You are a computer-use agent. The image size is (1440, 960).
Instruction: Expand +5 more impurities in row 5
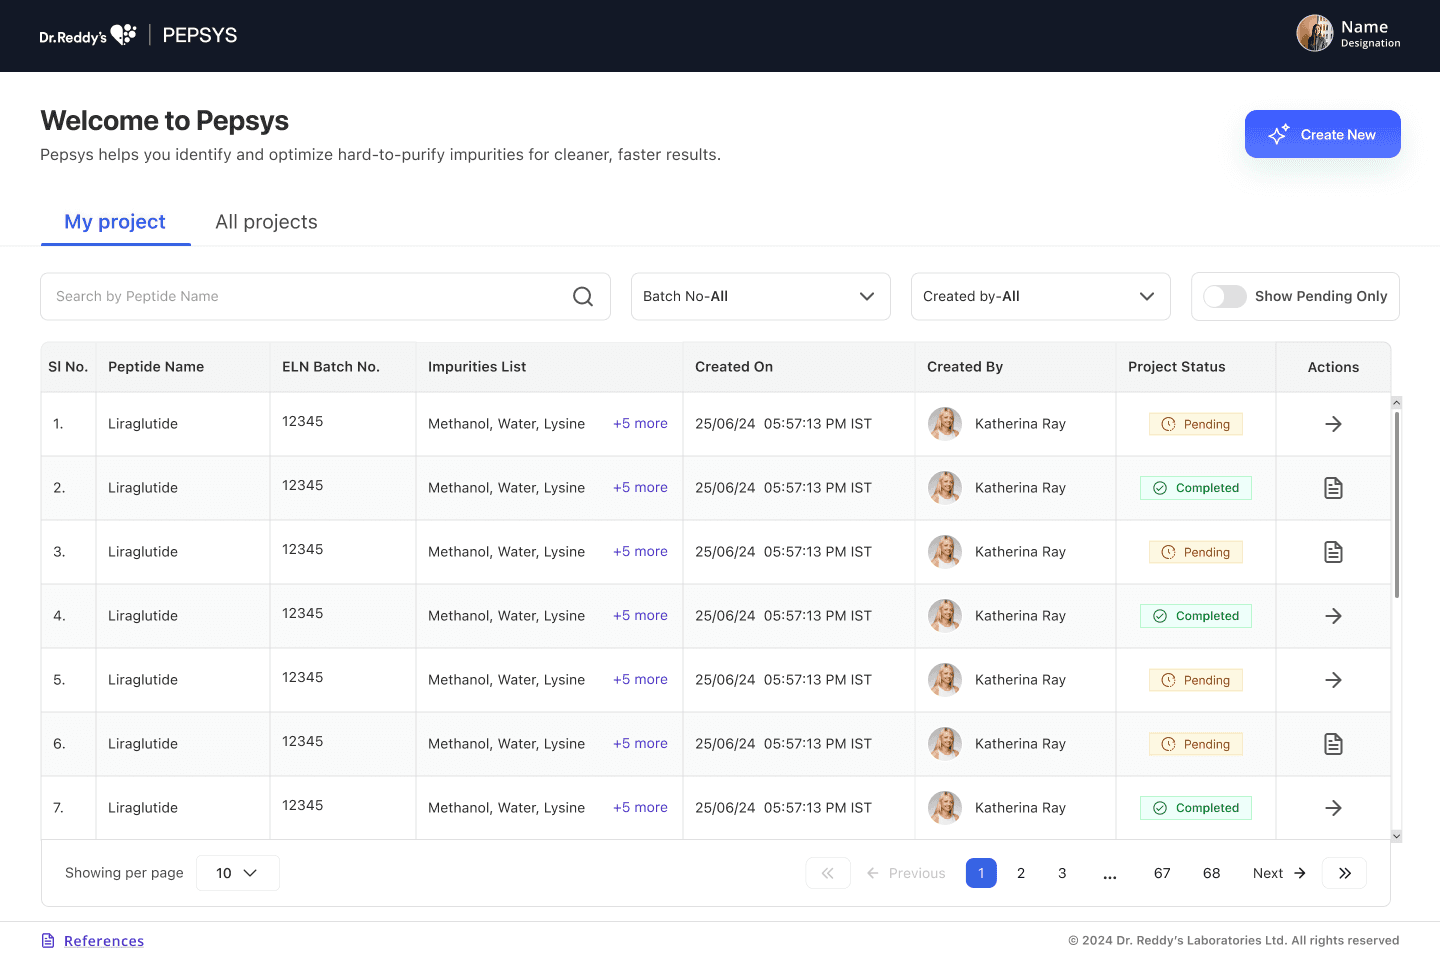640,680
